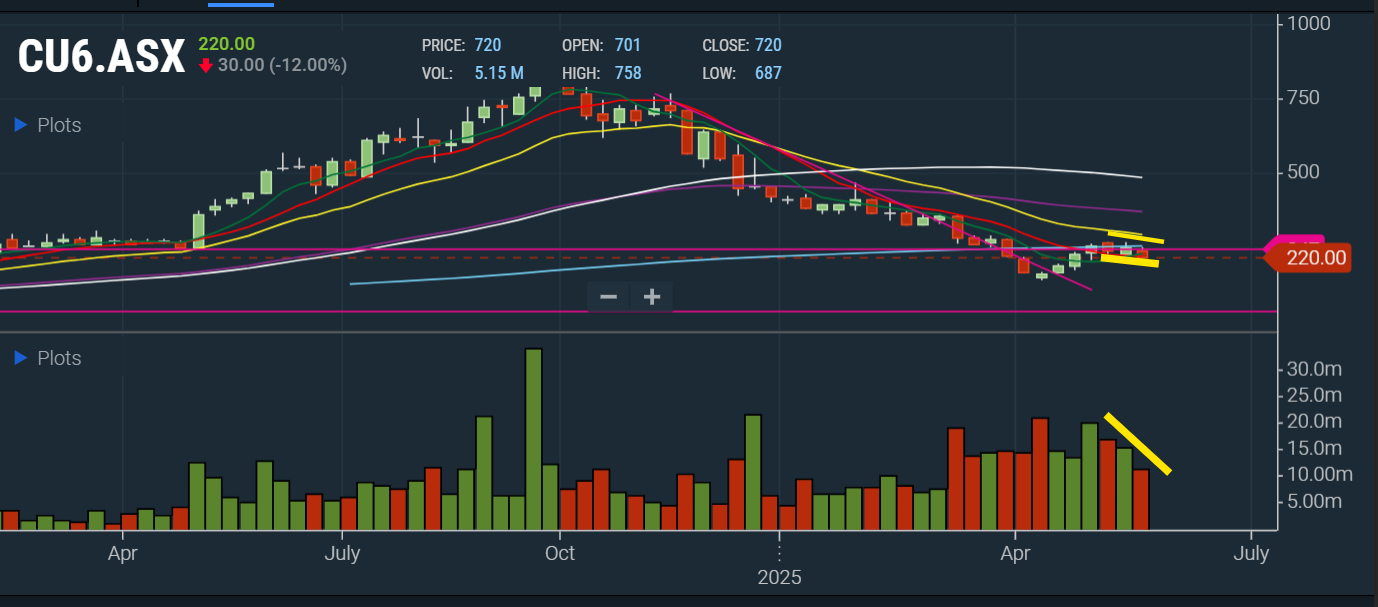Screen dimensions: 1378x607
Task: Click the PRICE: 720 readout
Action: tap(461, 45)
